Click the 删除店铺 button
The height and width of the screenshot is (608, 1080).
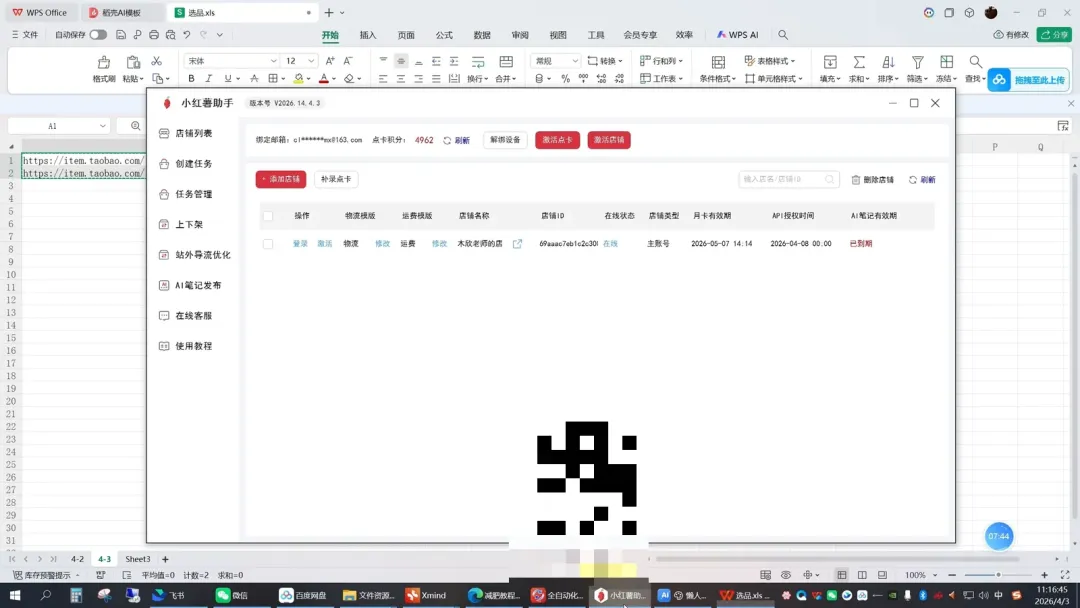click(873, 180)
